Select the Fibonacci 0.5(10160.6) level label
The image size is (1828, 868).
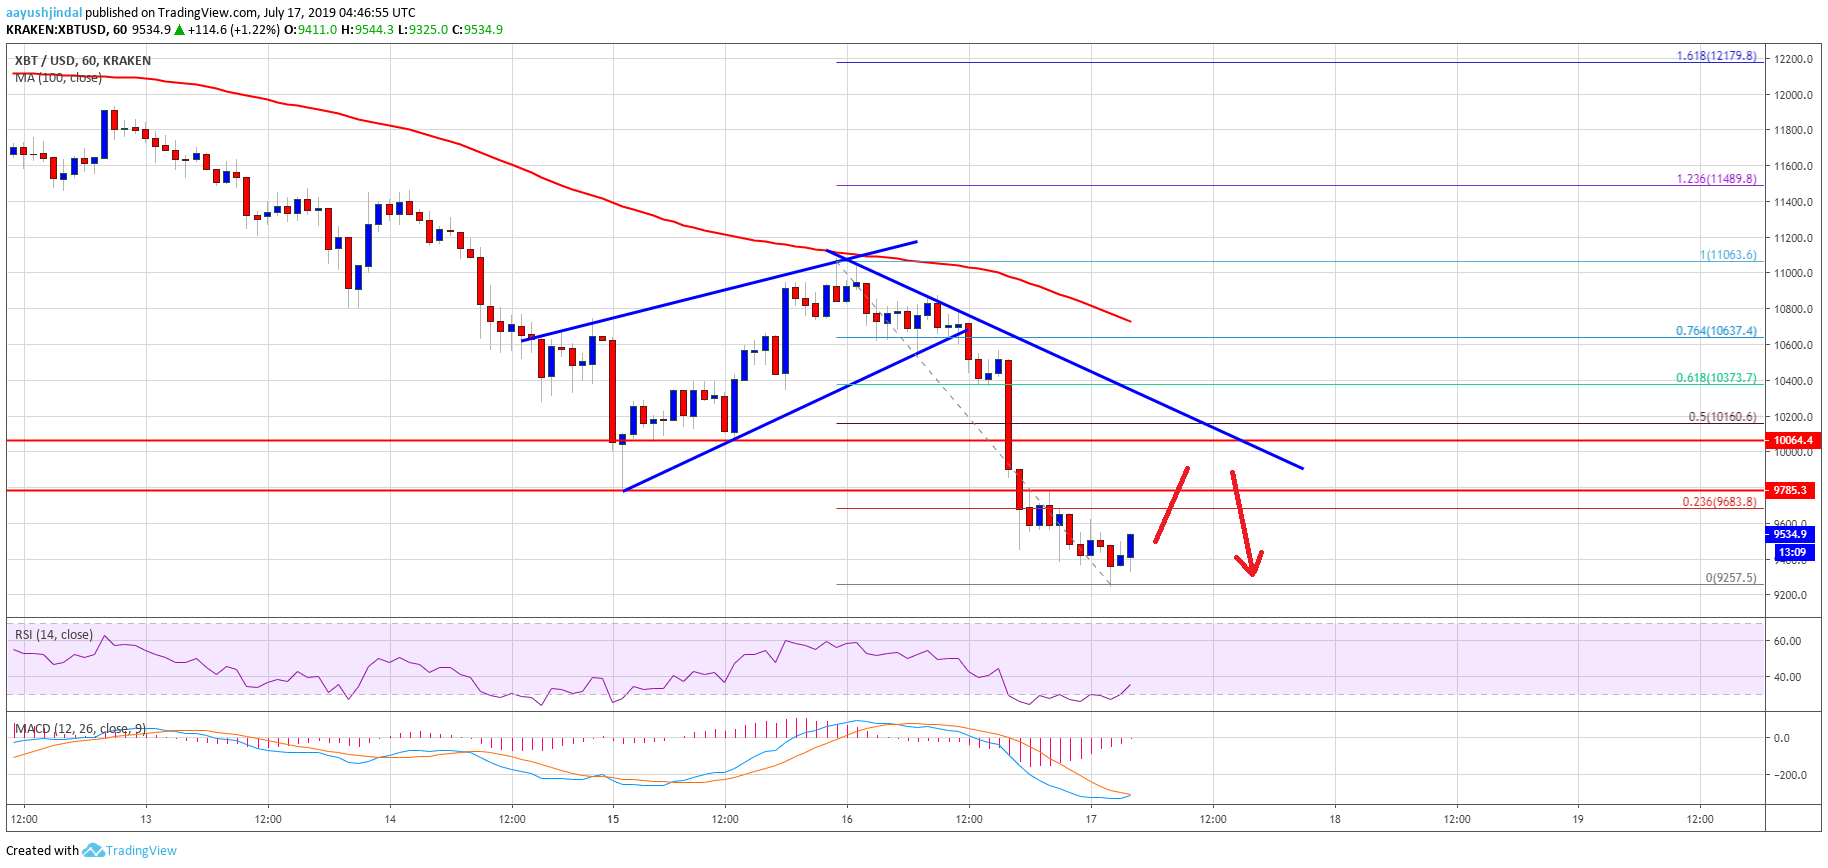(x=1722, y=417)
